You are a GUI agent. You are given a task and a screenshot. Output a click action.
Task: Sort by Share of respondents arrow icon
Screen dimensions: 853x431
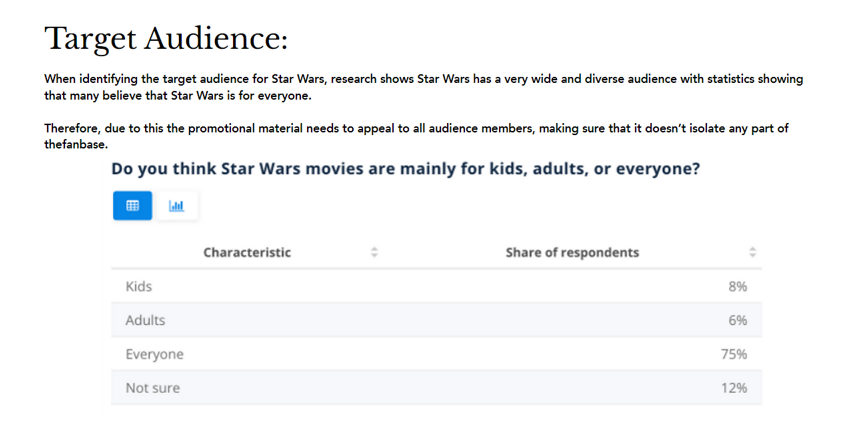(x=752, y=253)
